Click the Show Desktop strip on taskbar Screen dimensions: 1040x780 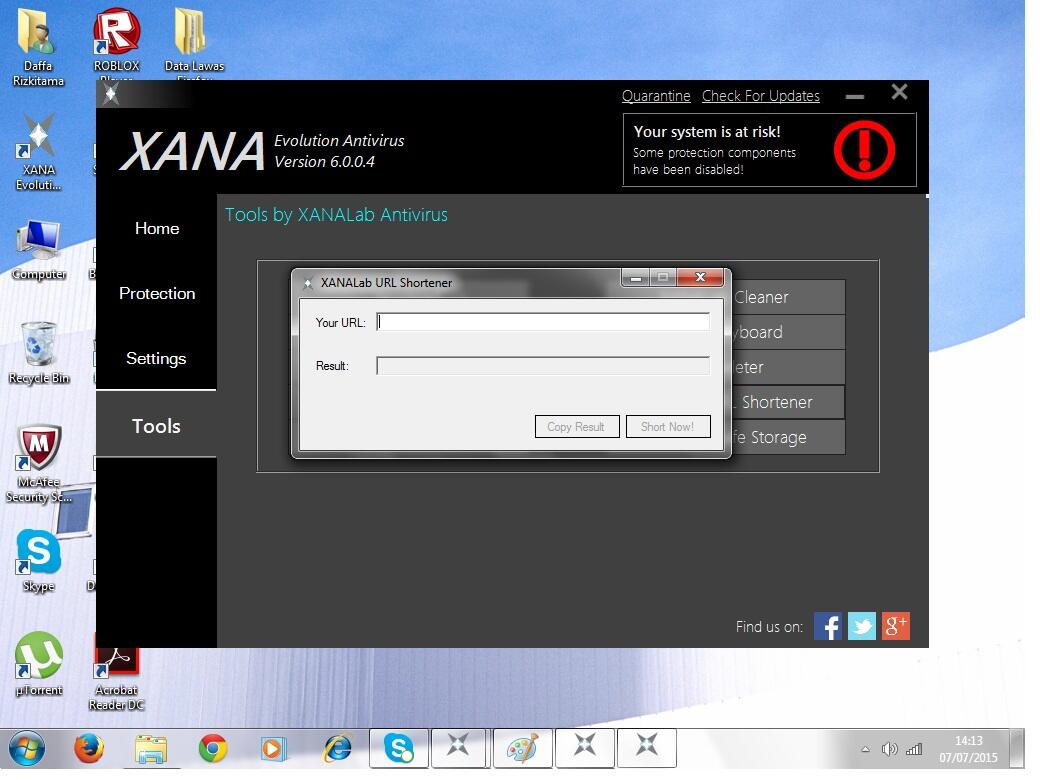tap(1017, 749)
